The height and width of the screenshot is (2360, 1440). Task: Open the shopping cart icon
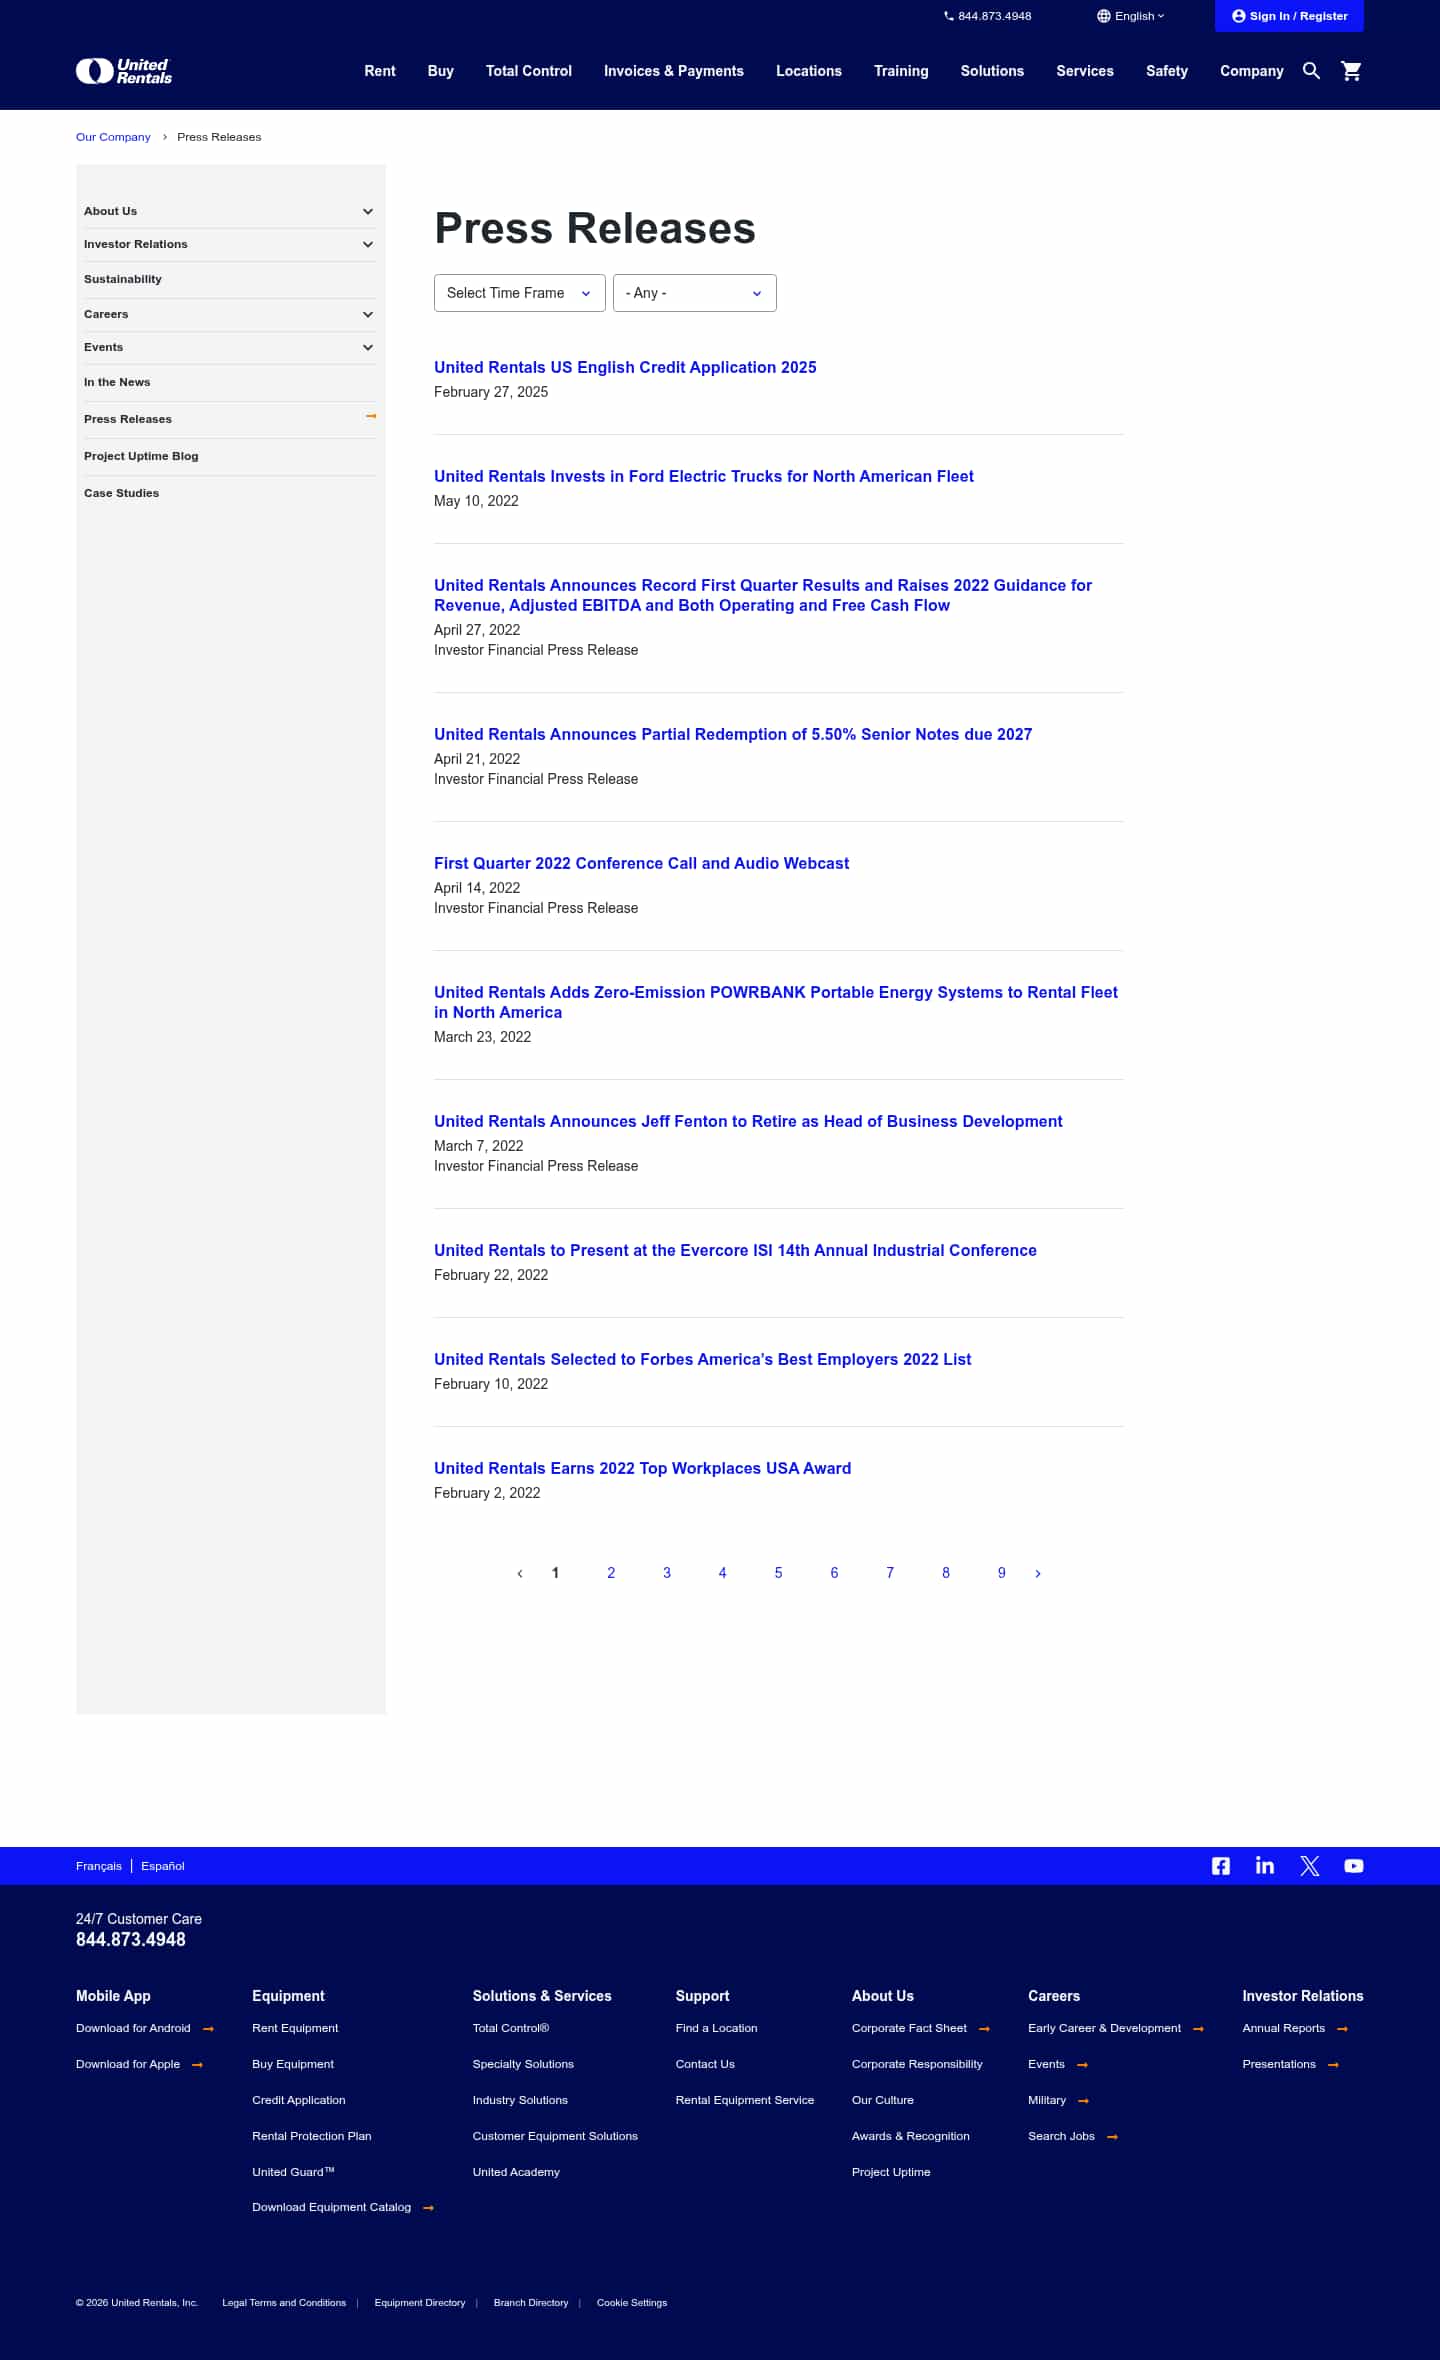(1351, 71)
